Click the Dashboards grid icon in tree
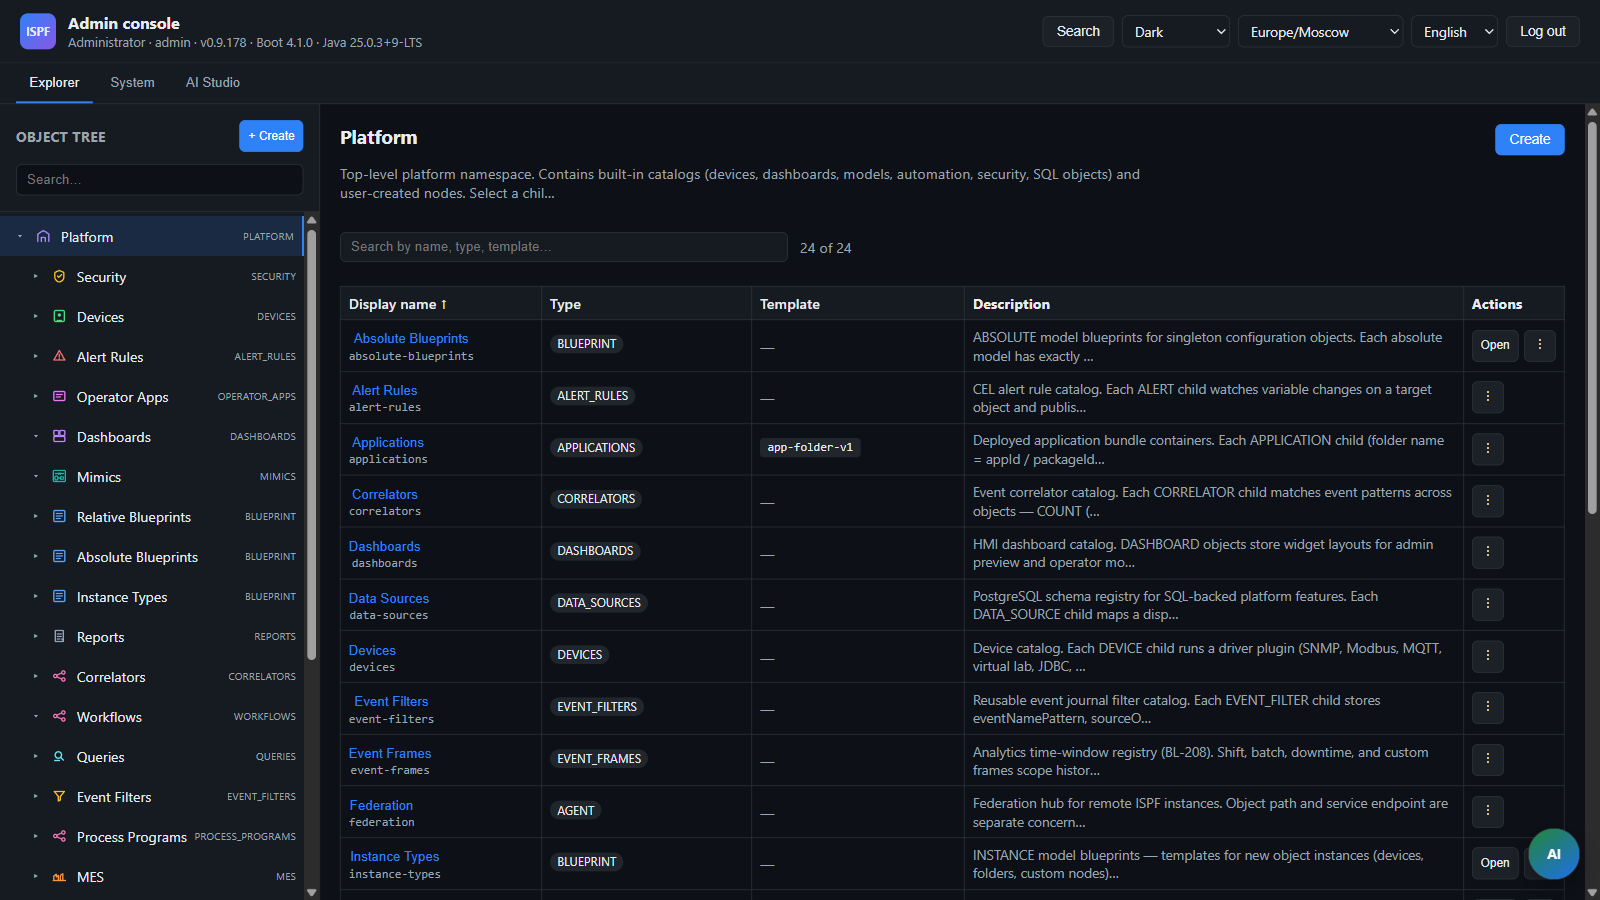This screenshot has height=900, width=1600. [x=59, y=437]
